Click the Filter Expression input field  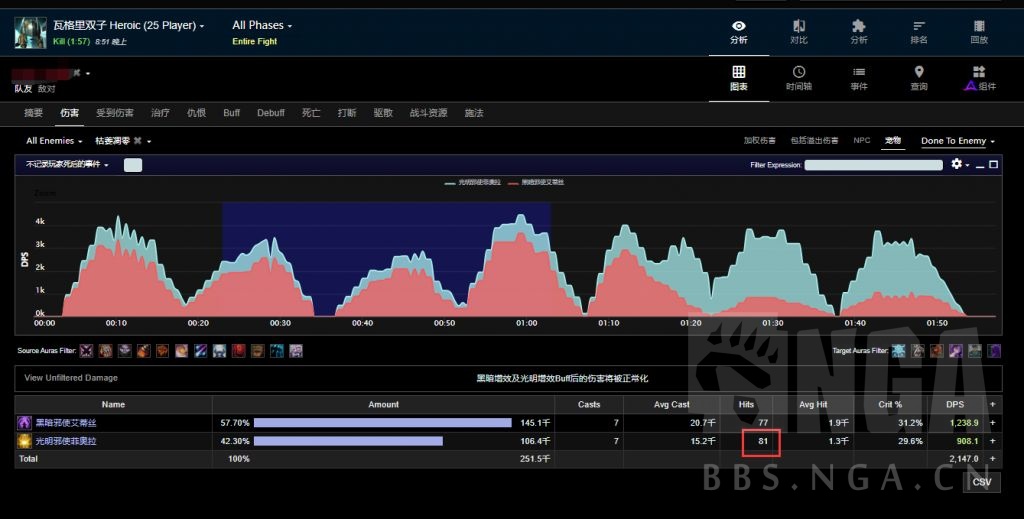(875, 165)
